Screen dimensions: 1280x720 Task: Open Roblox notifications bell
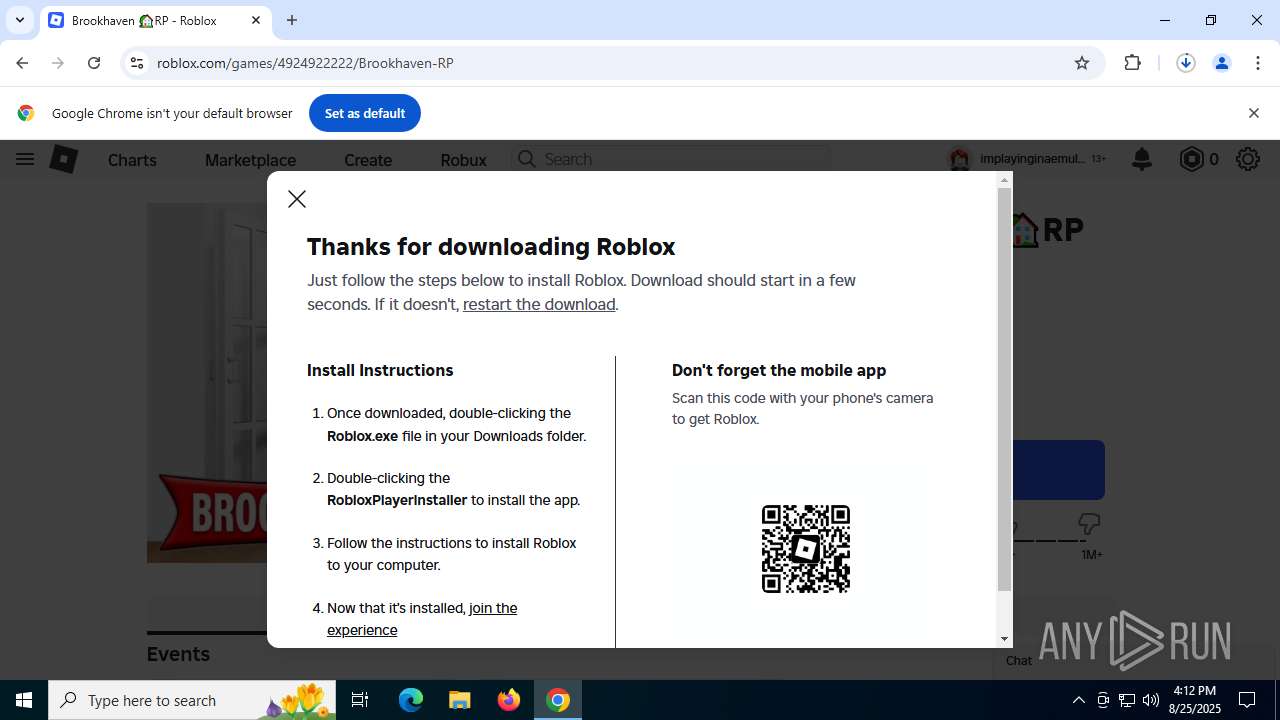coord(1142,159)
